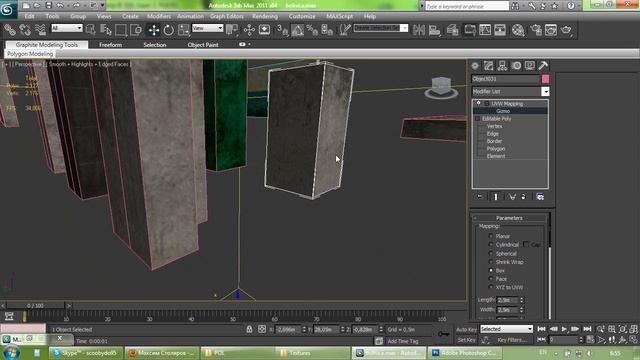Open the Modifiers menu
This screenshot has width=640, height=360.
pyautogui.click(x=159, y=16)
